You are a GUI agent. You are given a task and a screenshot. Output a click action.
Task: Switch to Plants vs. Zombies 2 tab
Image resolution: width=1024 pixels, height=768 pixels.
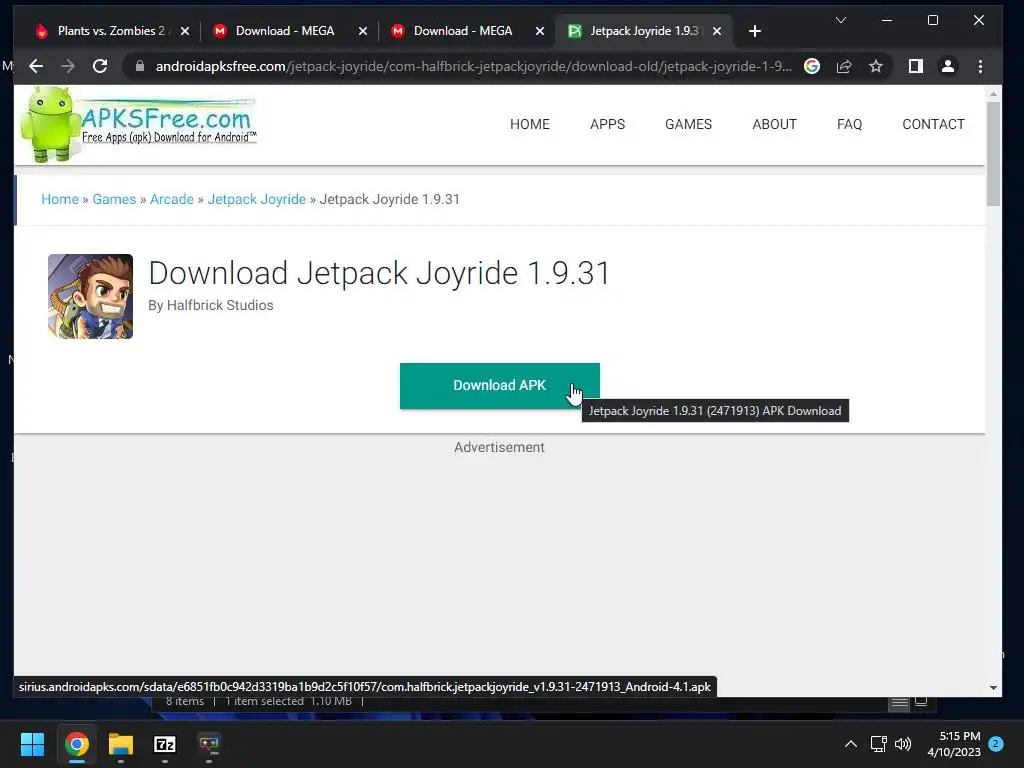pos(111,31)
